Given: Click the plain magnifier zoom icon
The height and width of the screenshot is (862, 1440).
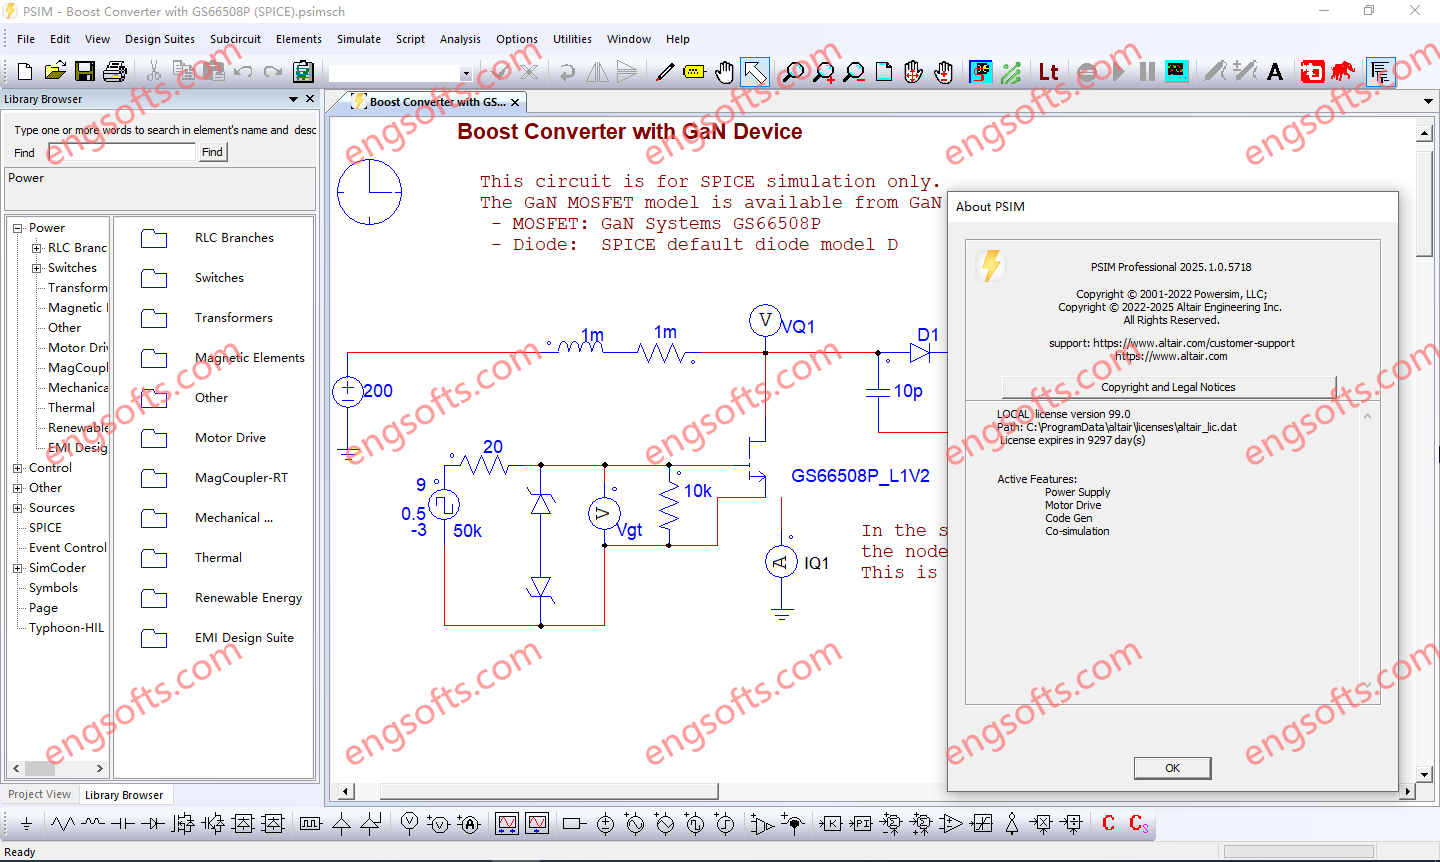Looking at the screenshot, I should pos(794,72).
